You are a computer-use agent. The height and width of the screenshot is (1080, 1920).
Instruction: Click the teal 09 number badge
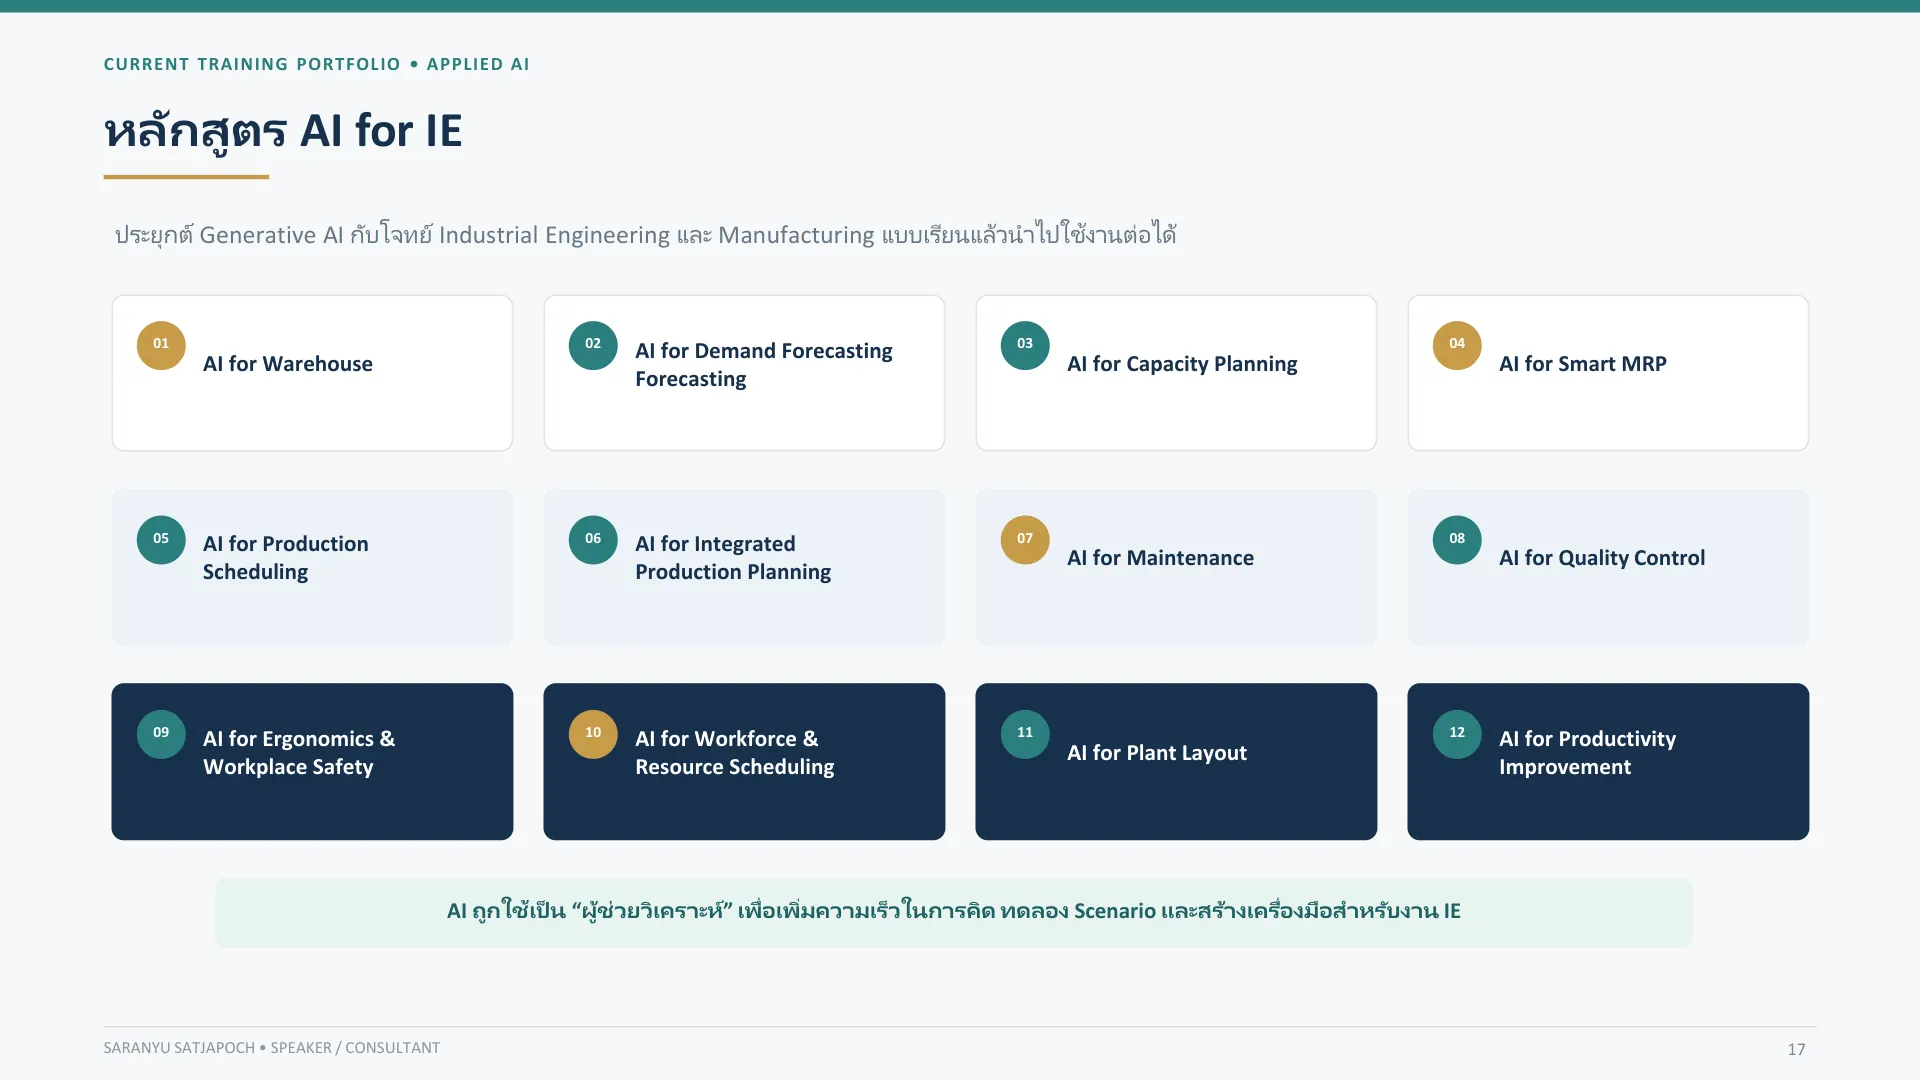pyautogui.click(x=161, y=734)
